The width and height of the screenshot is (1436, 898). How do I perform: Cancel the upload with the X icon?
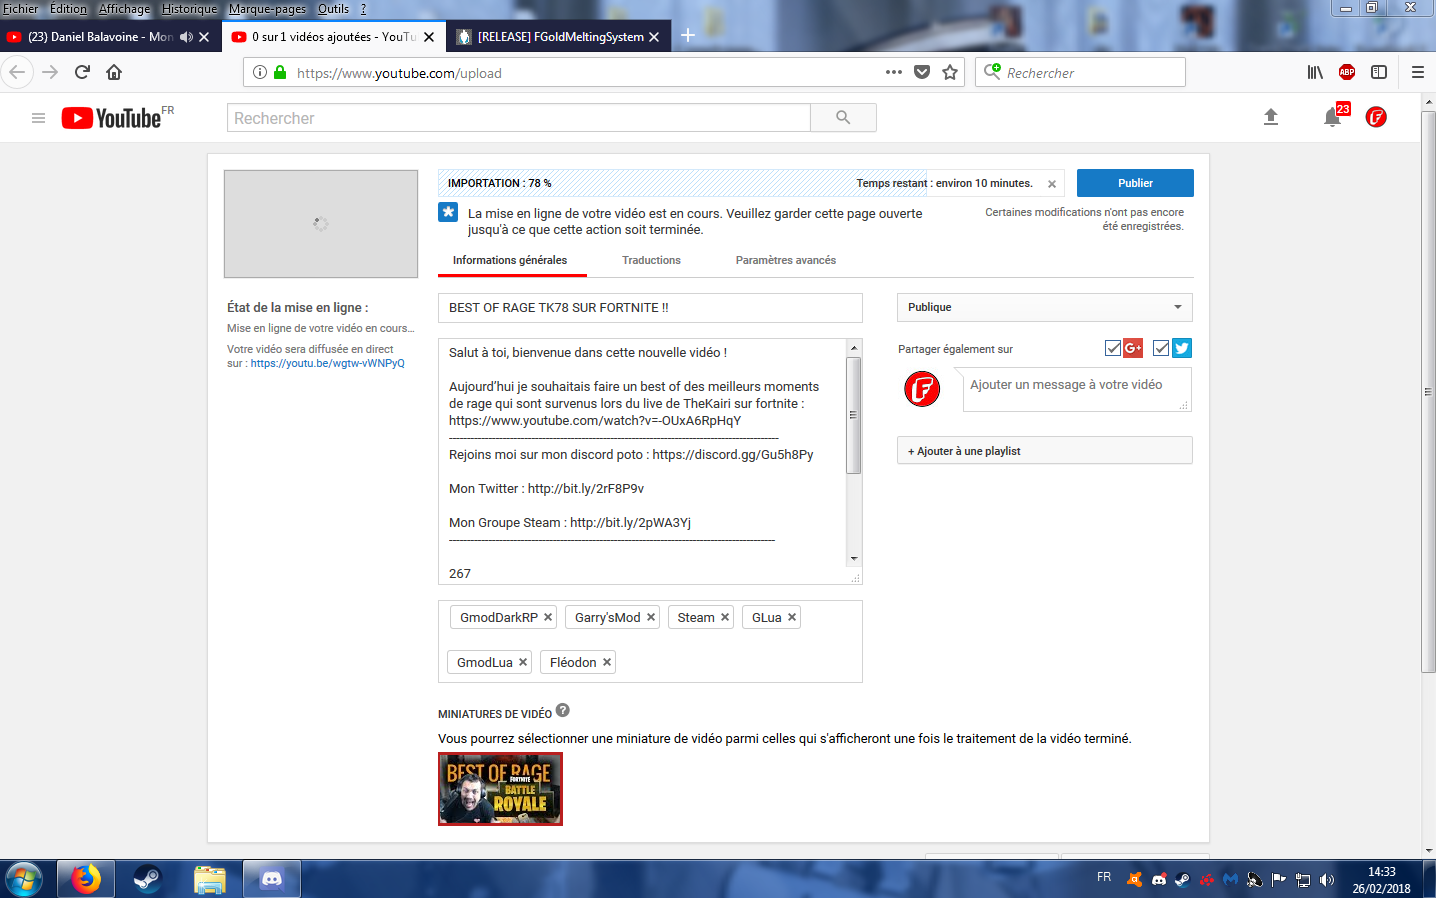pos(1052,184)
